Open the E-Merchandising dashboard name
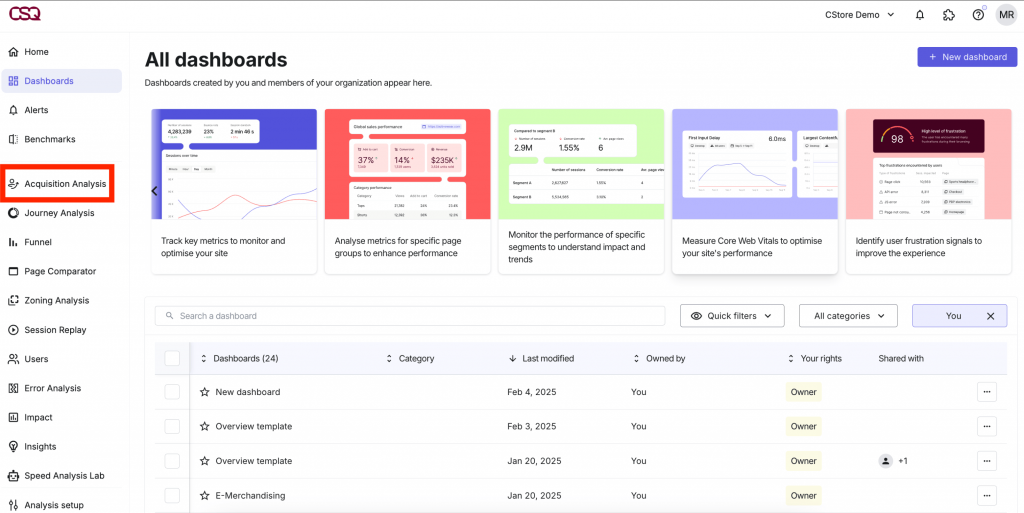This screenshot has height=513, width=1024. (251, 495)
